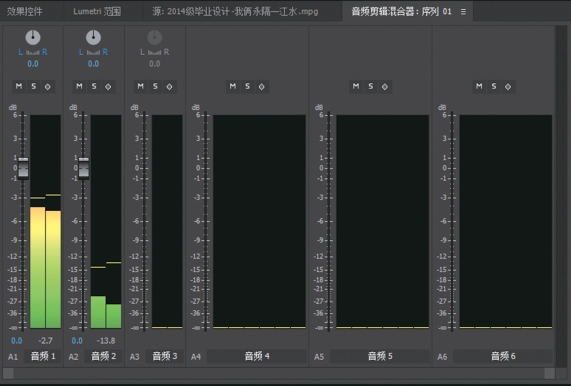Click the volume fader handle of track A2
The image size is (571, 386).
tap(84, 168)
